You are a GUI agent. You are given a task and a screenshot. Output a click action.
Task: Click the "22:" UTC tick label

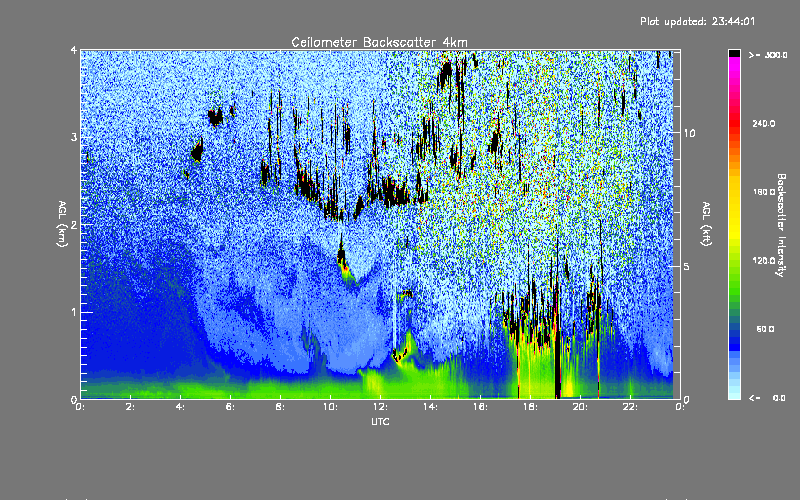click(x=630, y=407)
